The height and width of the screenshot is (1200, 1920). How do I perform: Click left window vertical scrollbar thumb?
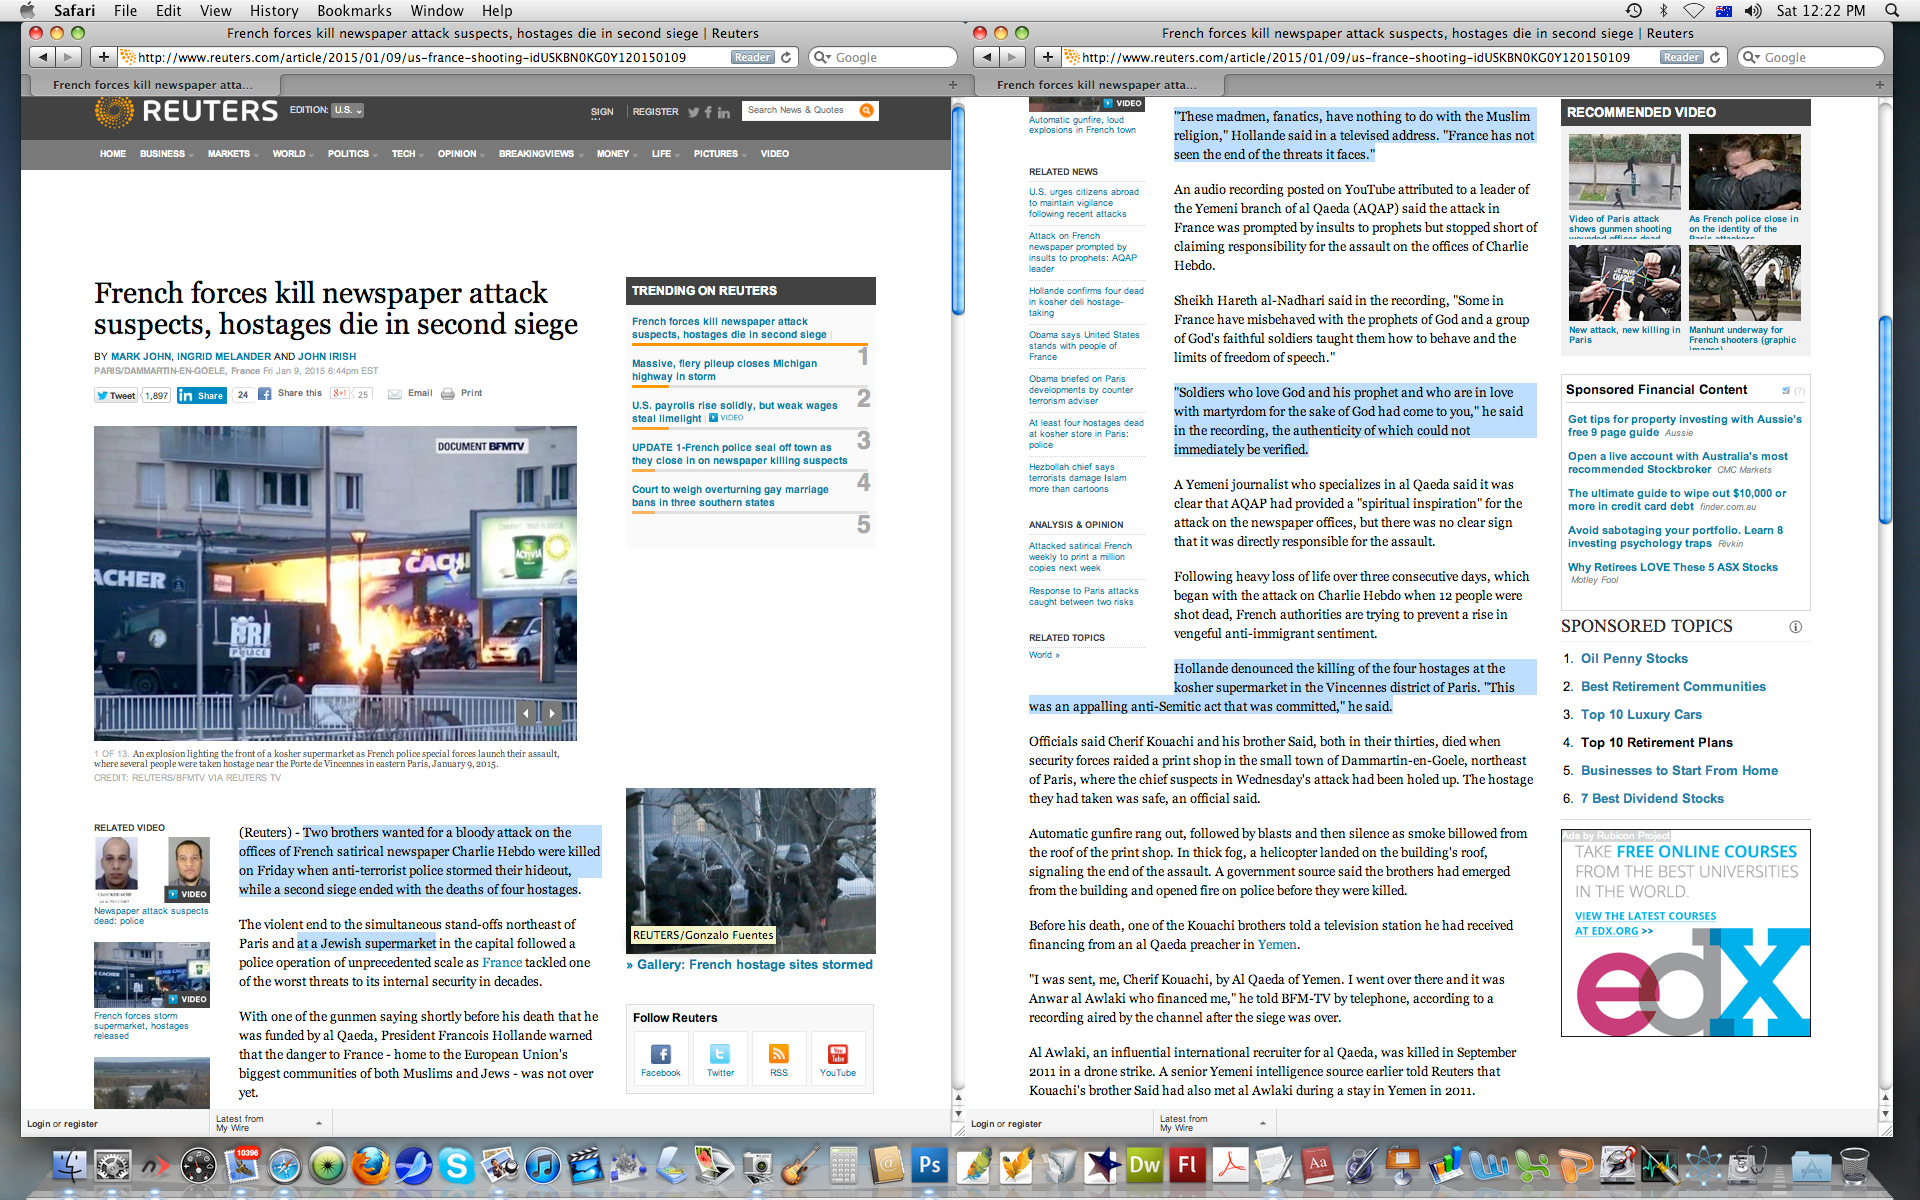pos(957,210)
